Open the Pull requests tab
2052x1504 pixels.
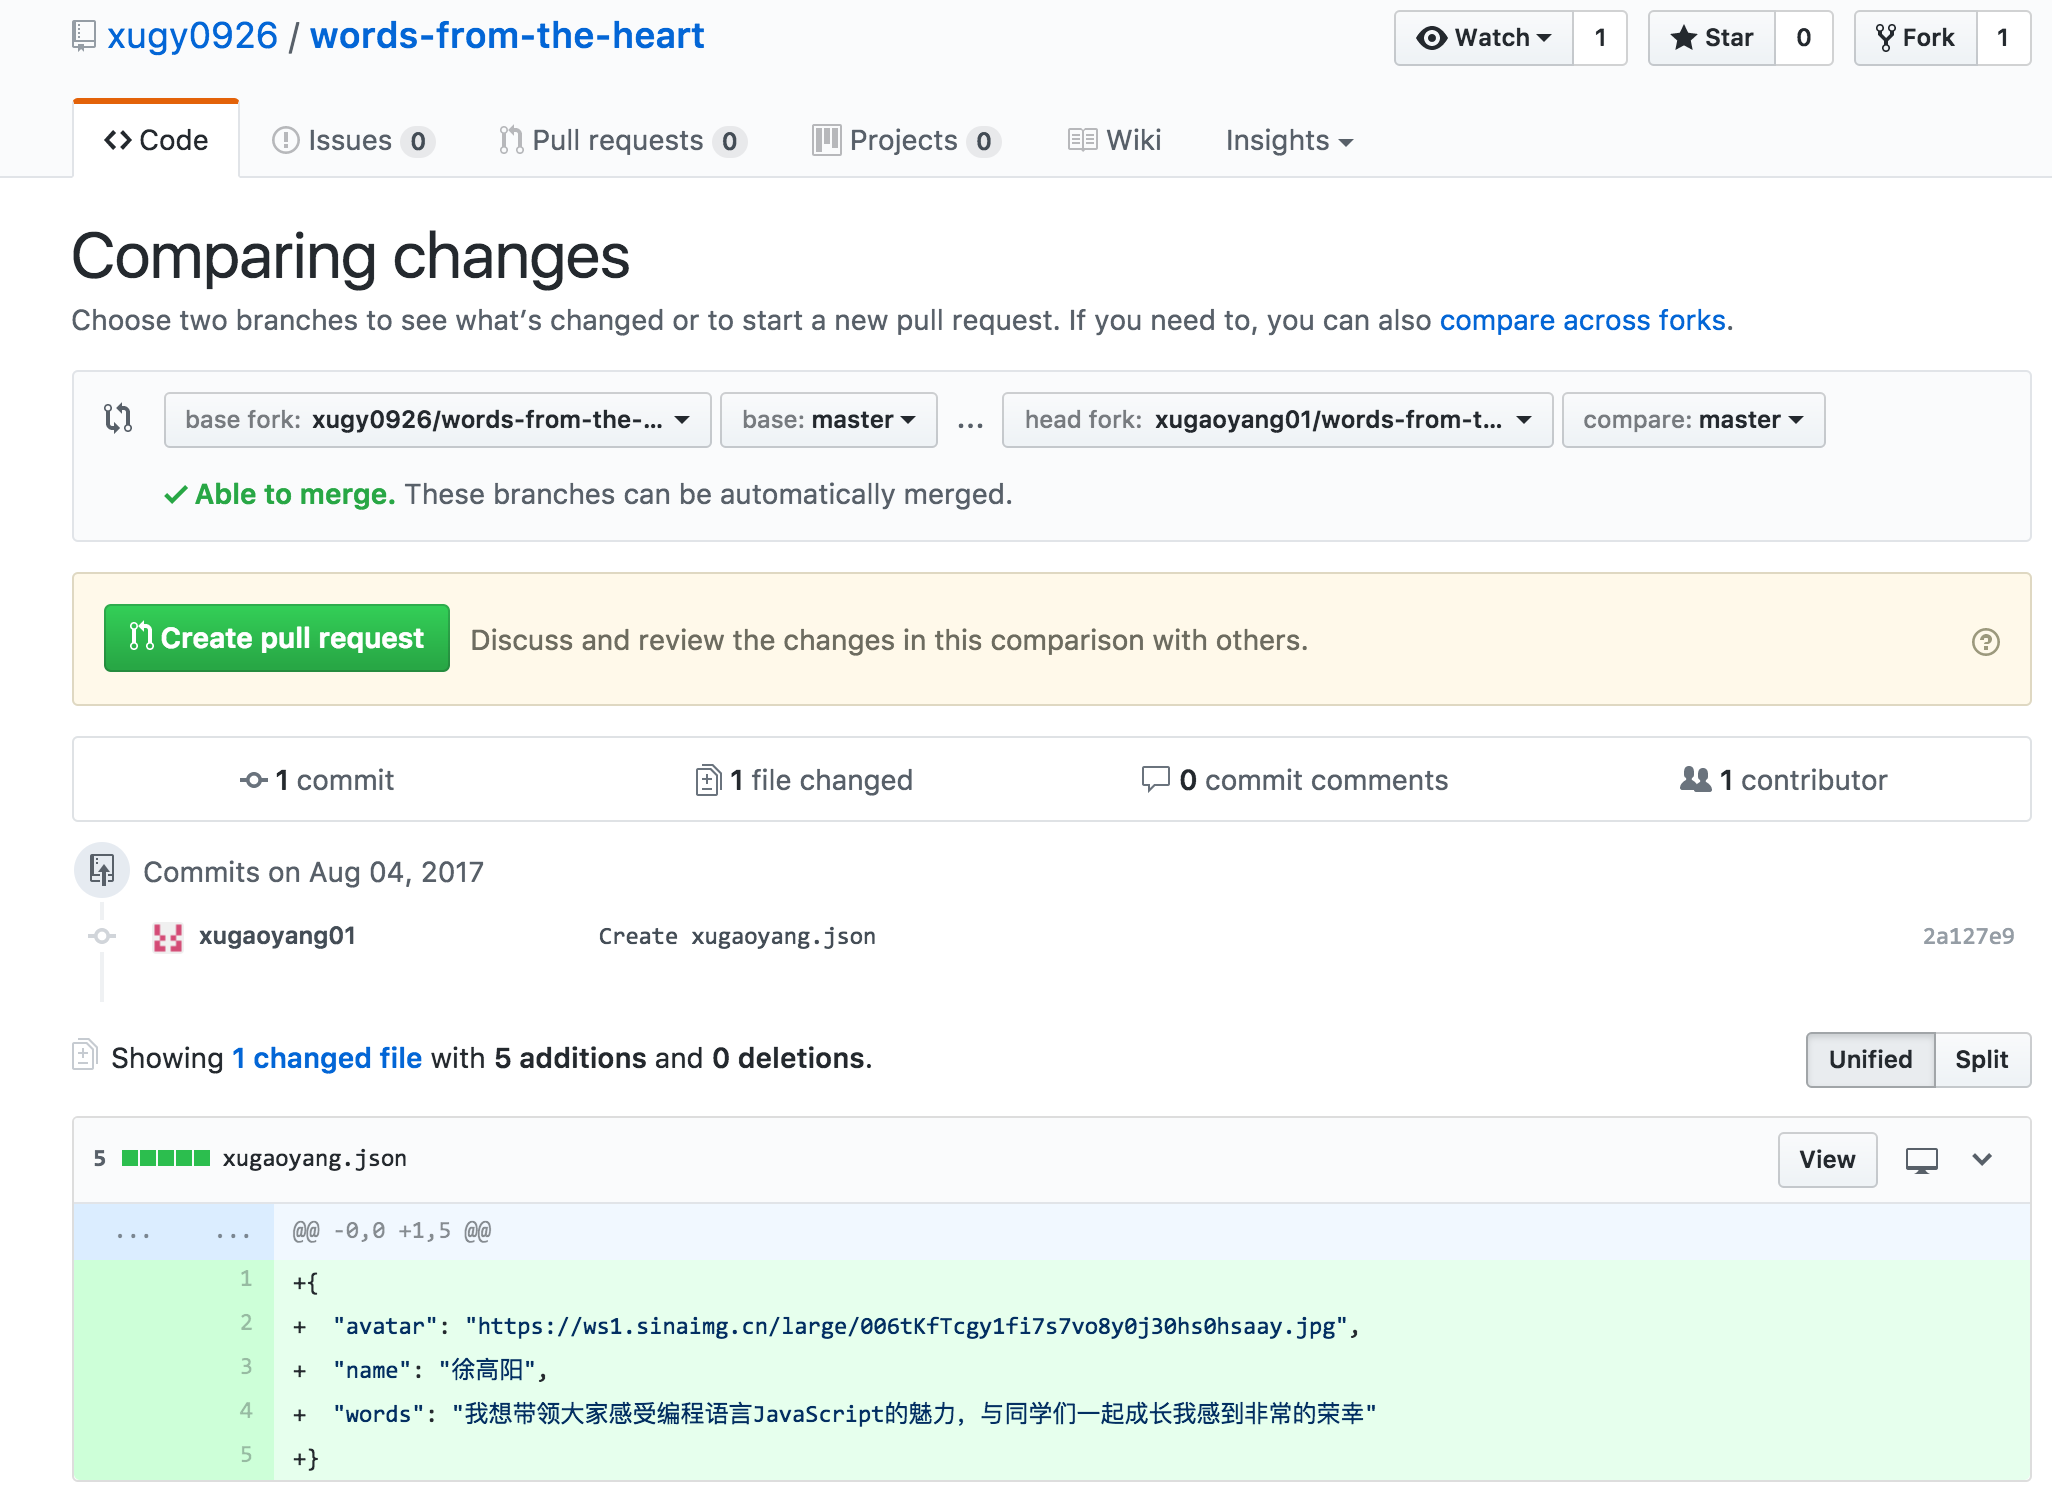point(620,141)
